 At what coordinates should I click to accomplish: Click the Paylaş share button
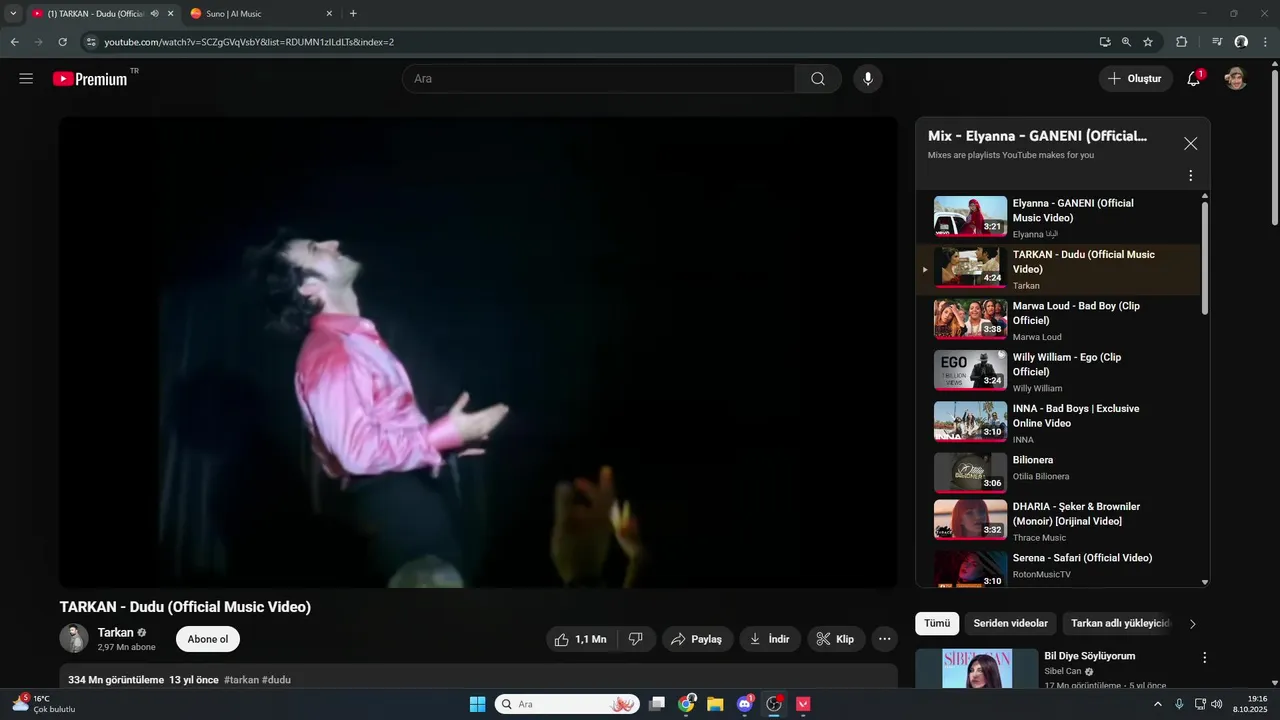697,639
